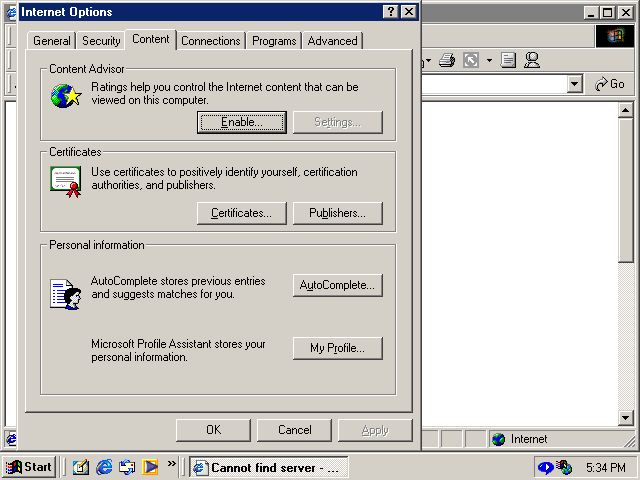
Task: Click the disabled Settings... button
Action: tap(338, 122)
